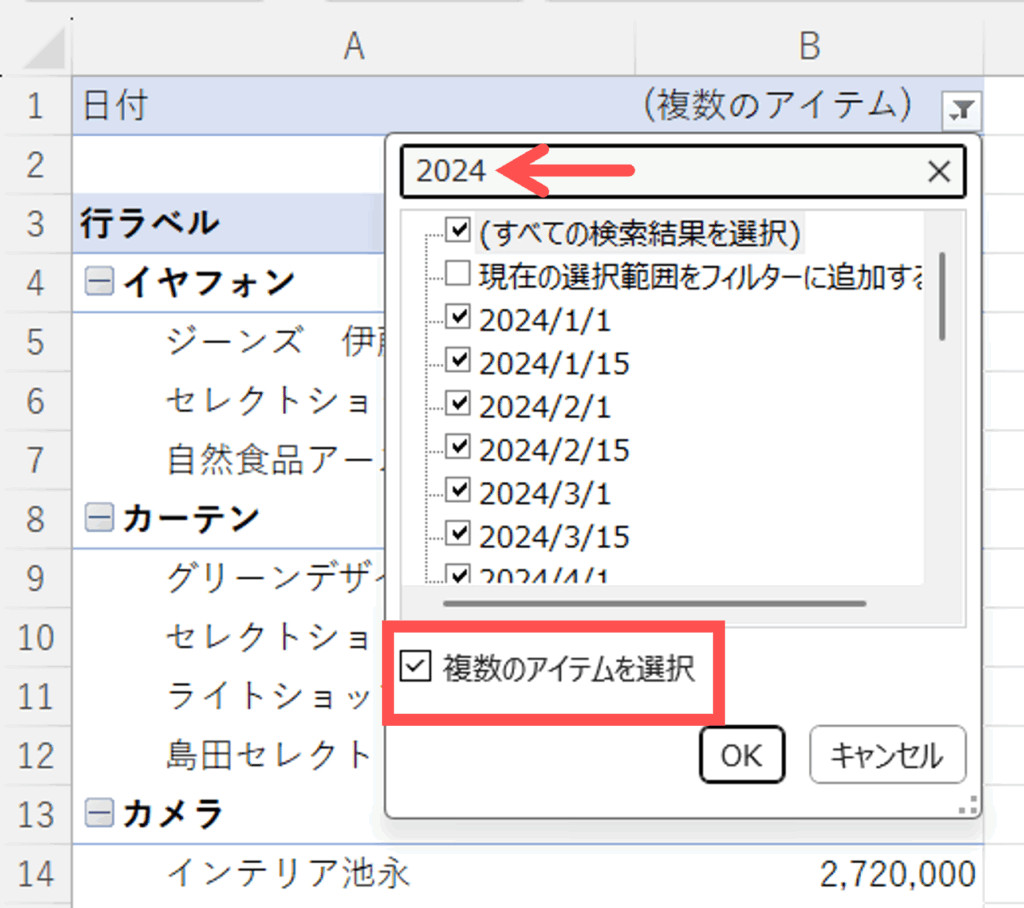Clear the 2024 search text with X
This screenshot has width=1024, height=908.
939,172
